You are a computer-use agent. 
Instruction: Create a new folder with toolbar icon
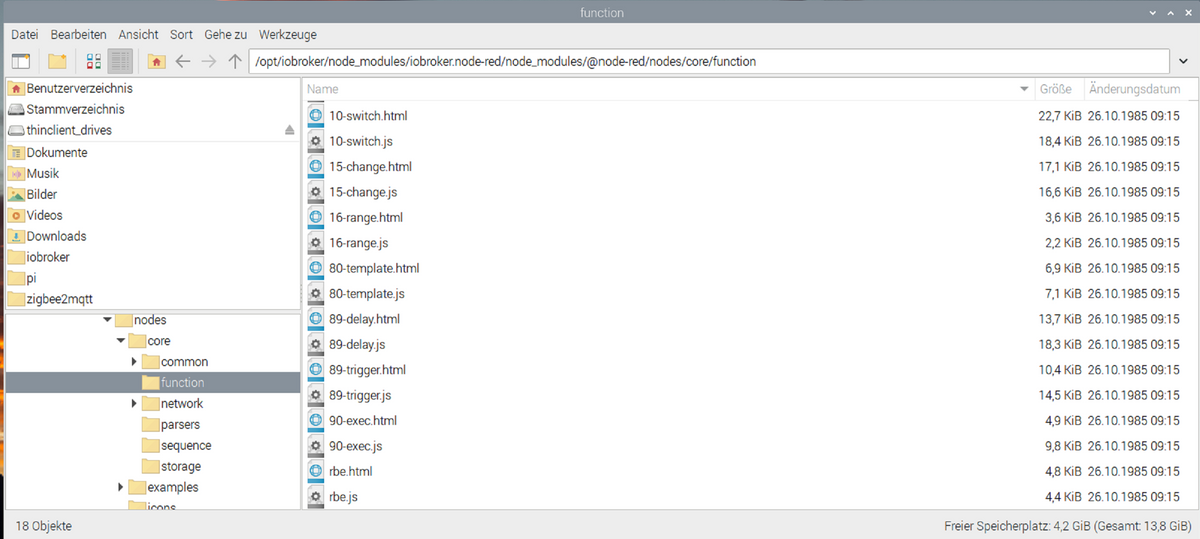(57, 61)
